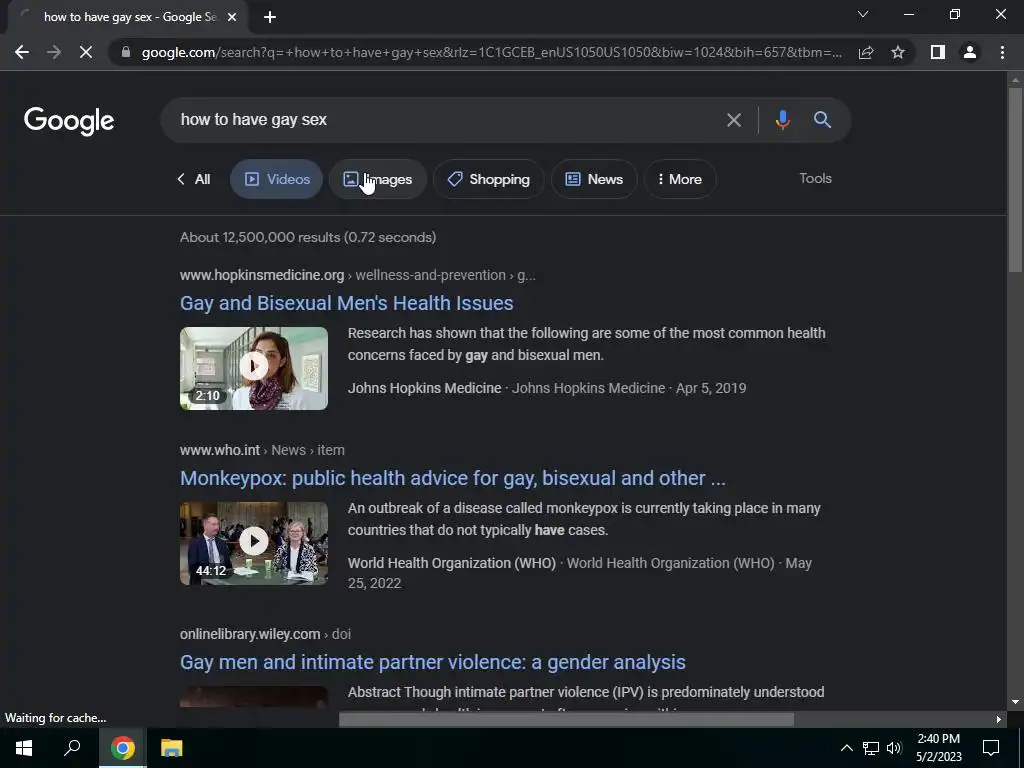Open the volume control tray icon
Screen dimensions: 1024x768
click(894, 748)
